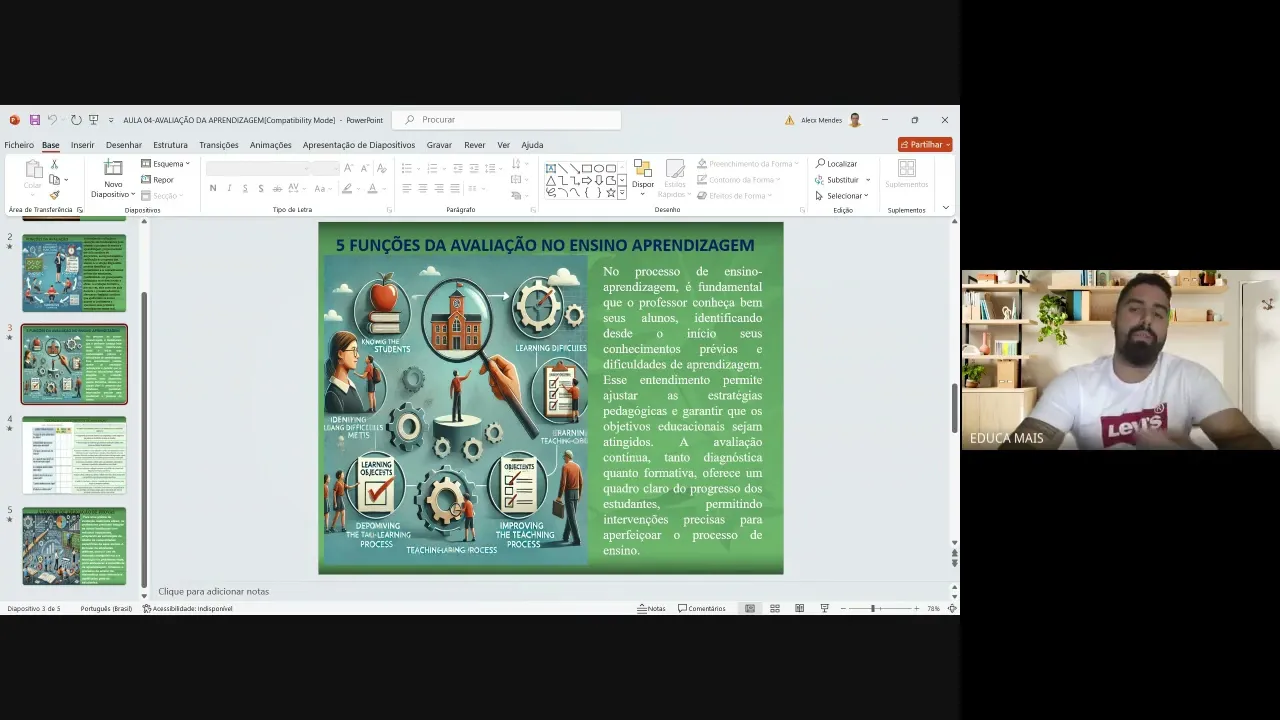Open Apresentação de Diapositivos tab
This screenshot has height=720, width=1280.
click(x=359, y=145)
